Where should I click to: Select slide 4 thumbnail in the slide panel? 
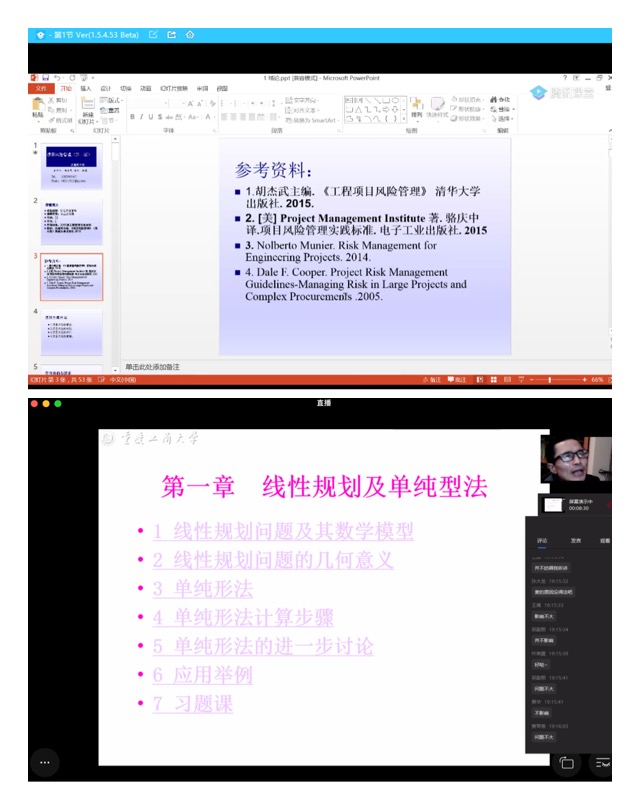[72, 332]
